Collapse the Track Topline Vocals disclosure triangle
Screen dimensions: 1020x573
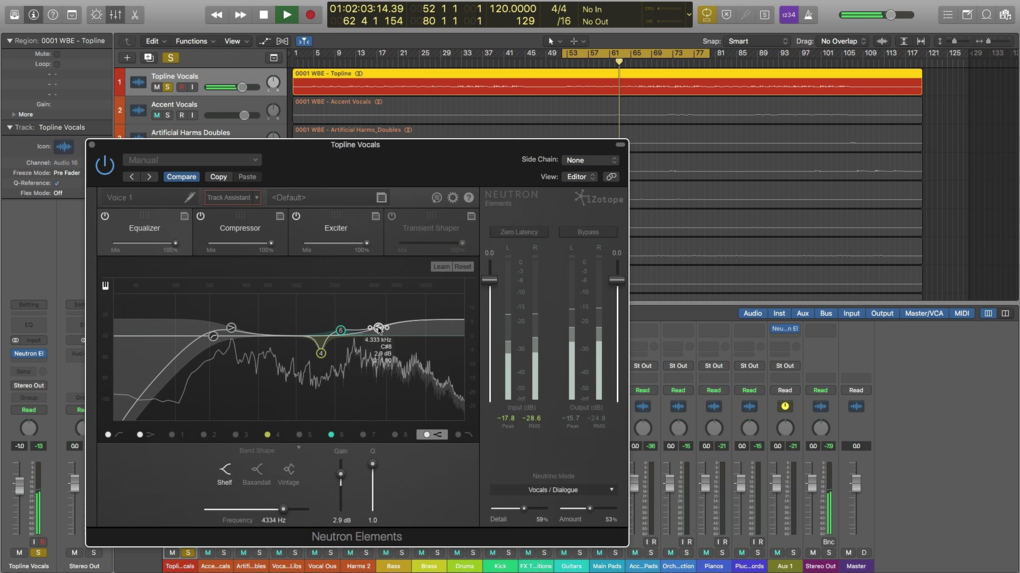[x=9, y=127]
